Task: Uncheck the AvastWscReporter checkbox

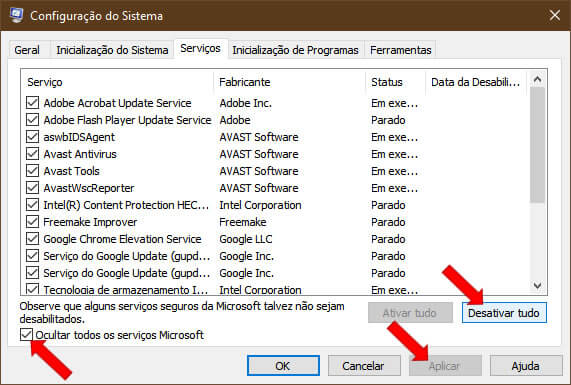Action: point(32,188)
